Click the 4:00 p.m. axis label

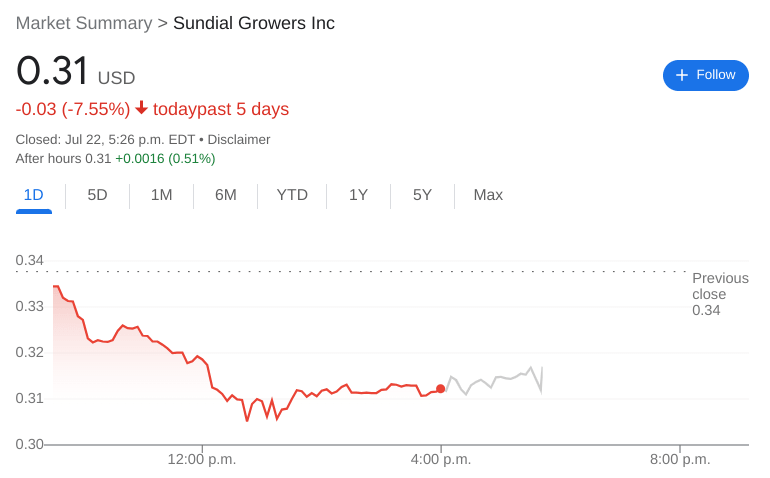(441, 459)
